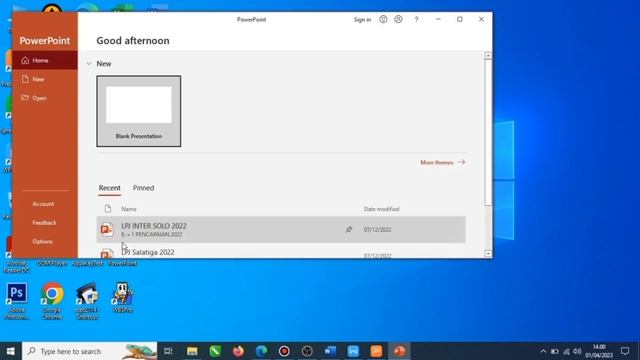This screenshot has height=360, width=640.
Task: Open the blue W app on taskbar
Action: click(353, 351)
